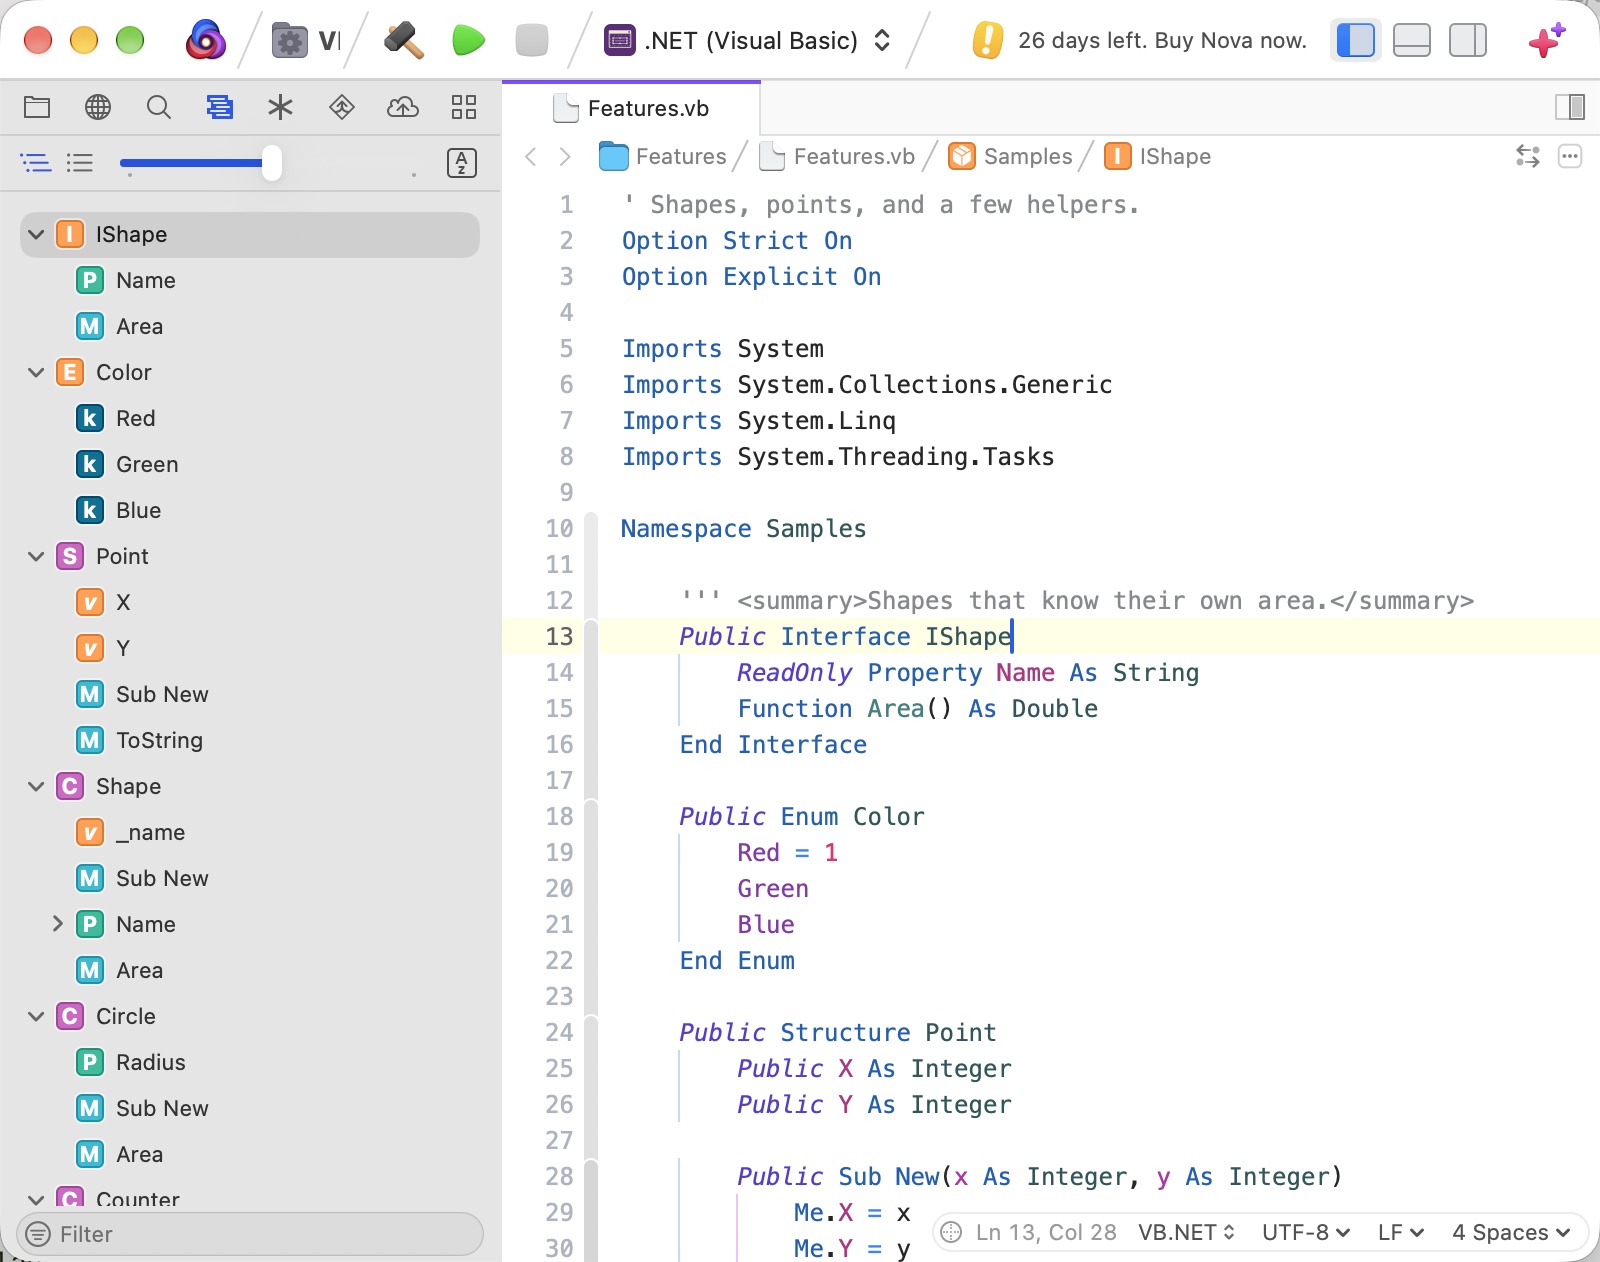The width and height of the screenshot is (1600, 1262).
Task: Click the IShape breadcrumb item
Action: 1158,156
